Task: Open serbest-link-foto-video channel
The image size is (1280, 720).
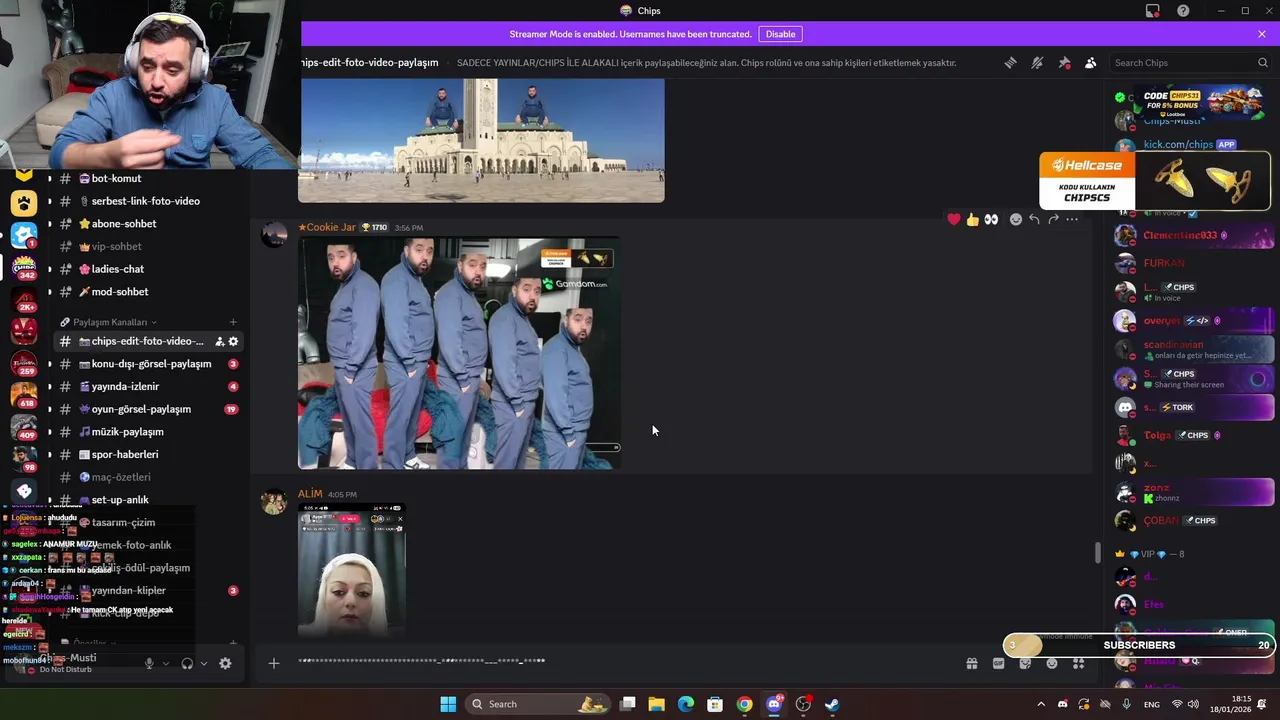Action: pyautogui.click(x=146, y=201)
